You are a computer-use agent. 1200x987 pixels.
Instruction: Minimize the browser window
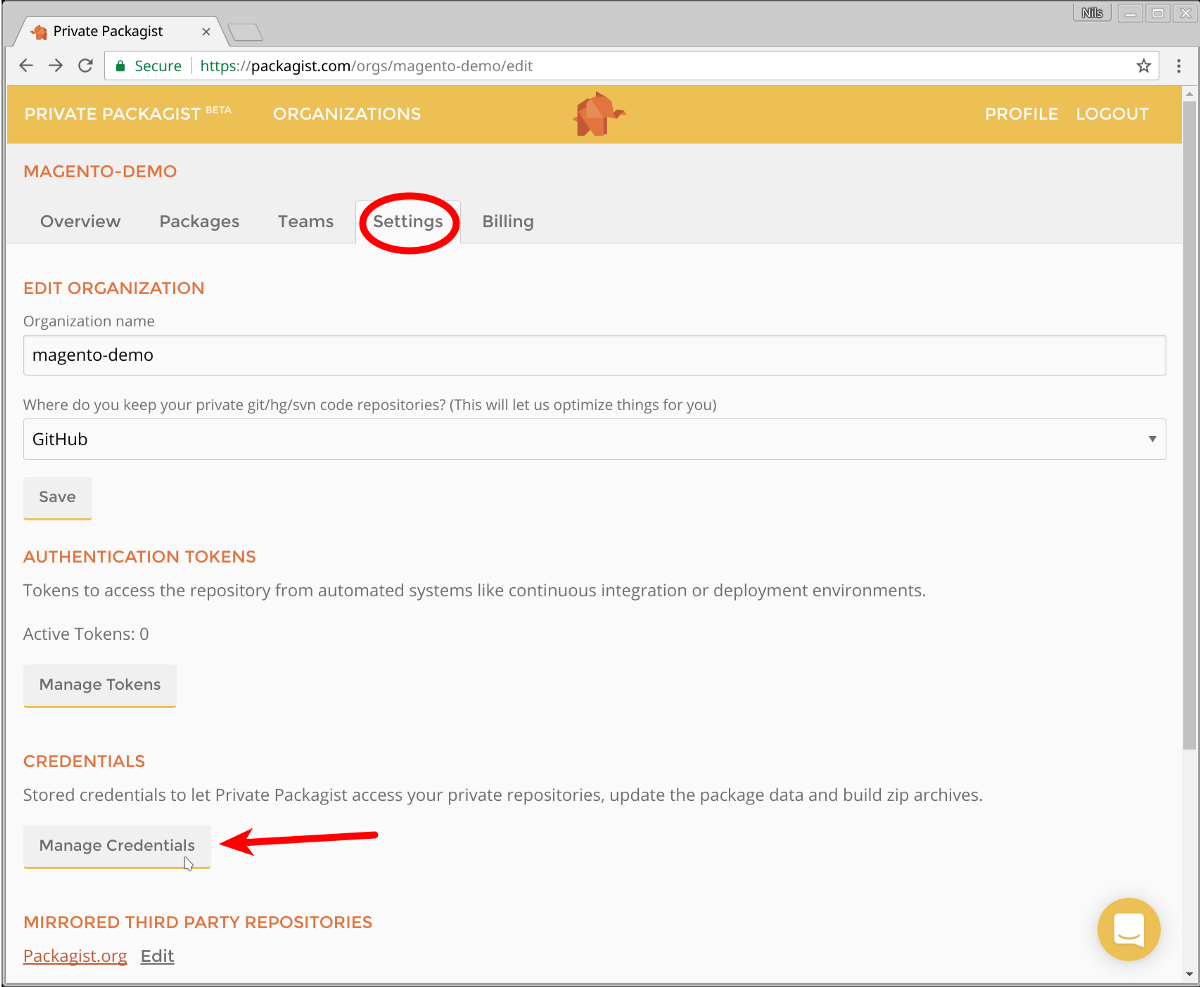click(1131, 13)
